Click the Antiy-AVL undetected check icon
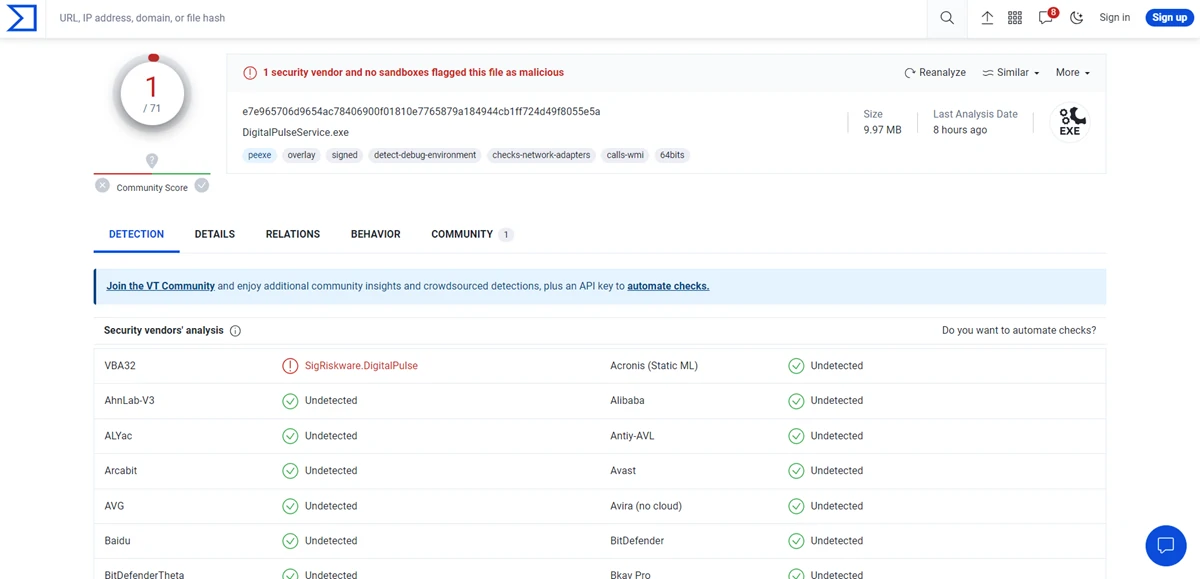Image resolution: width=1200 pixels, height=579 pixels. click(x=796, y=436)
